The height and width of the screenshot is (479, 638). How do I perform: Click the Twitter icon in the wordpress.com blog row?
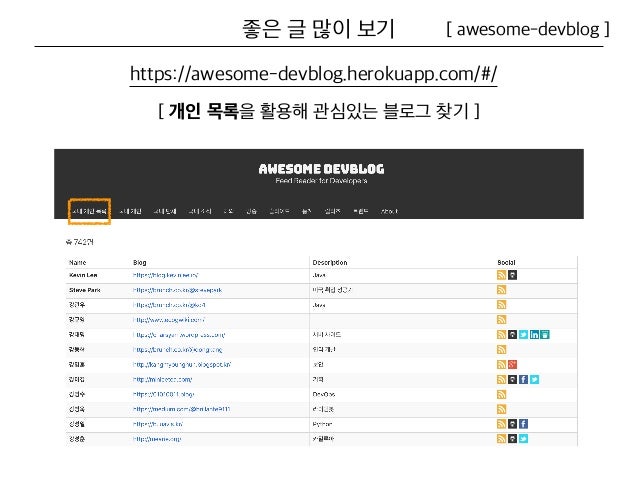(523, 335)
